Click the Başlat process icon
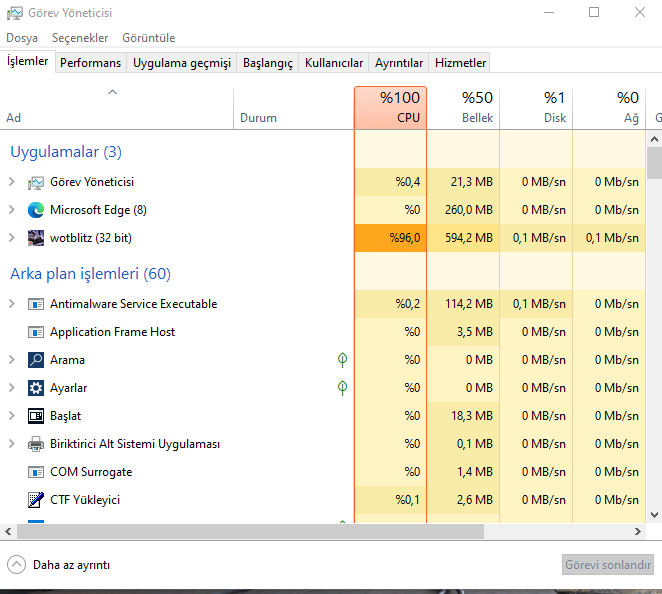 [36, 416]
